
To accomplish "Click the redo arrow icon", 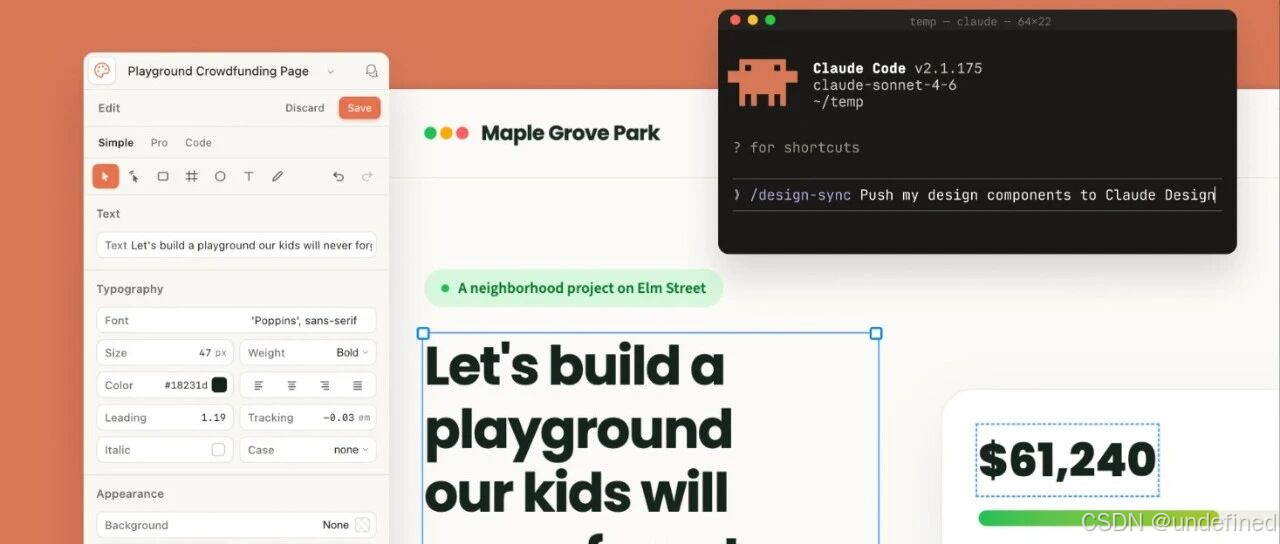I will pyautogui.click(x=367, y=176).
